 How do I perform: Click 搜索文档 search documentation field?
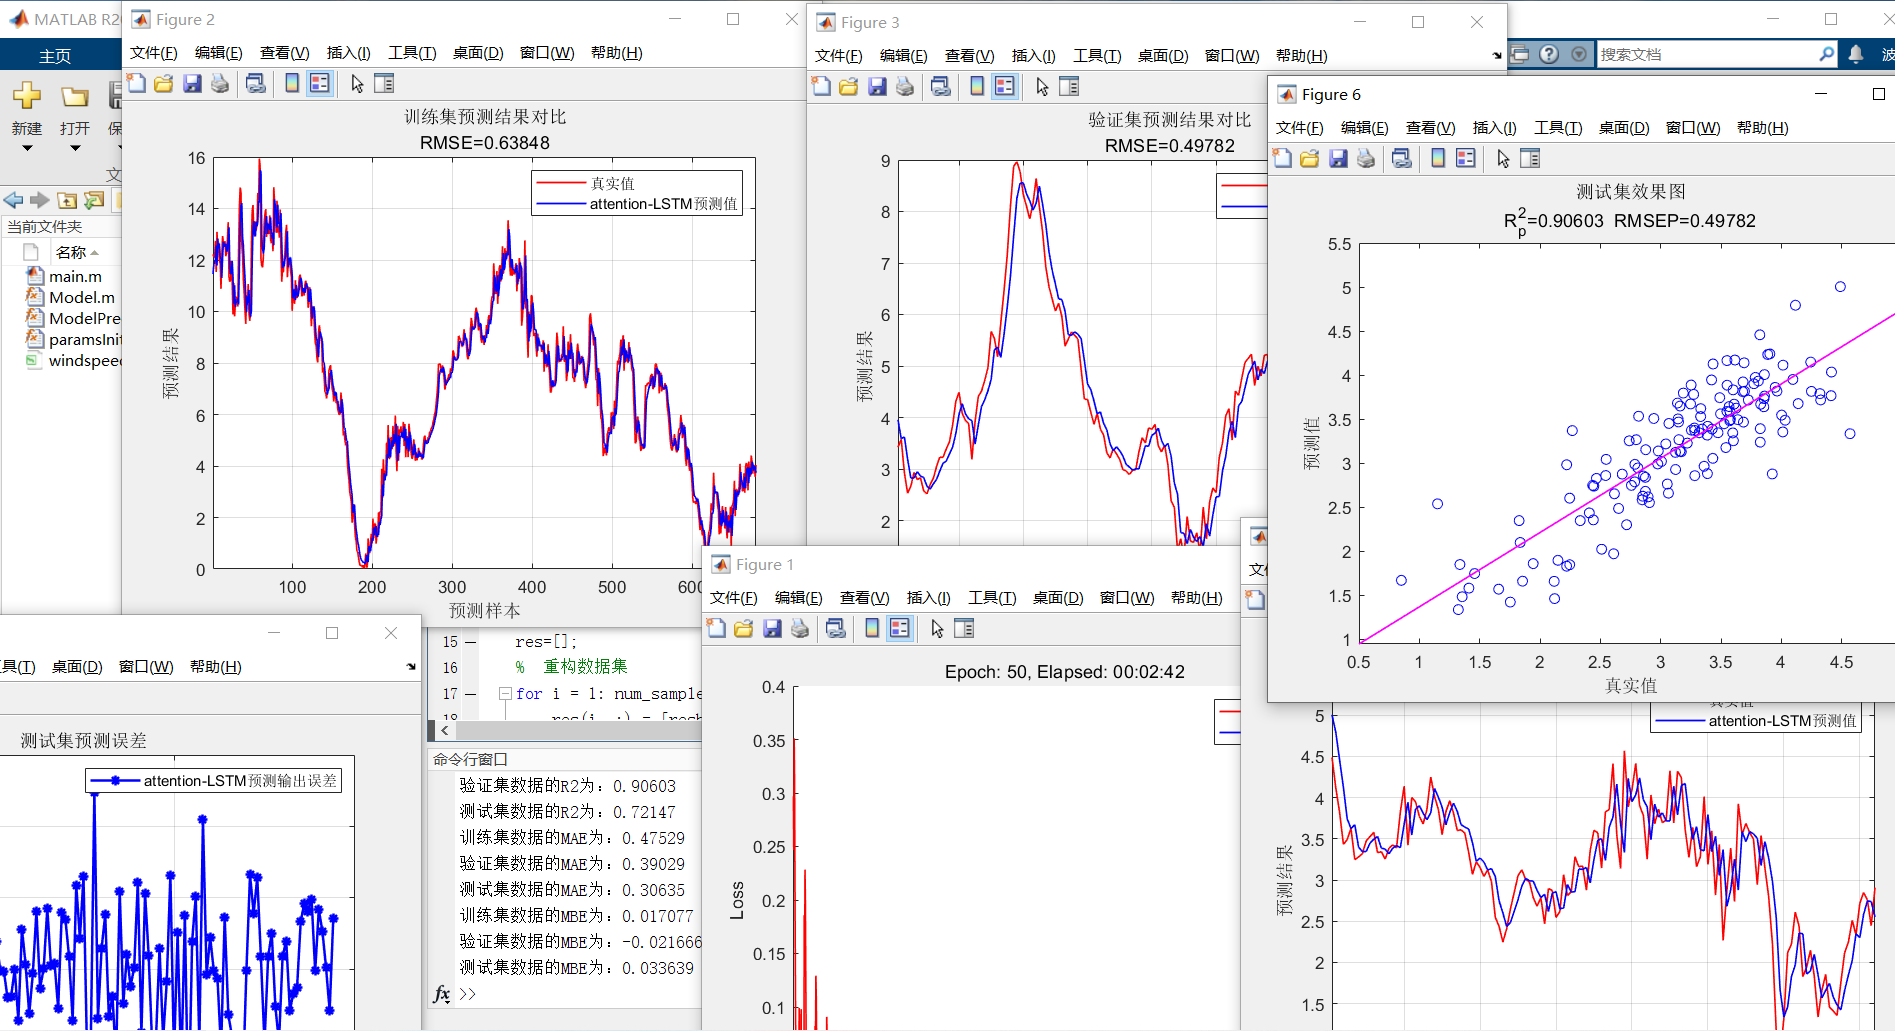pos(1706,54)
